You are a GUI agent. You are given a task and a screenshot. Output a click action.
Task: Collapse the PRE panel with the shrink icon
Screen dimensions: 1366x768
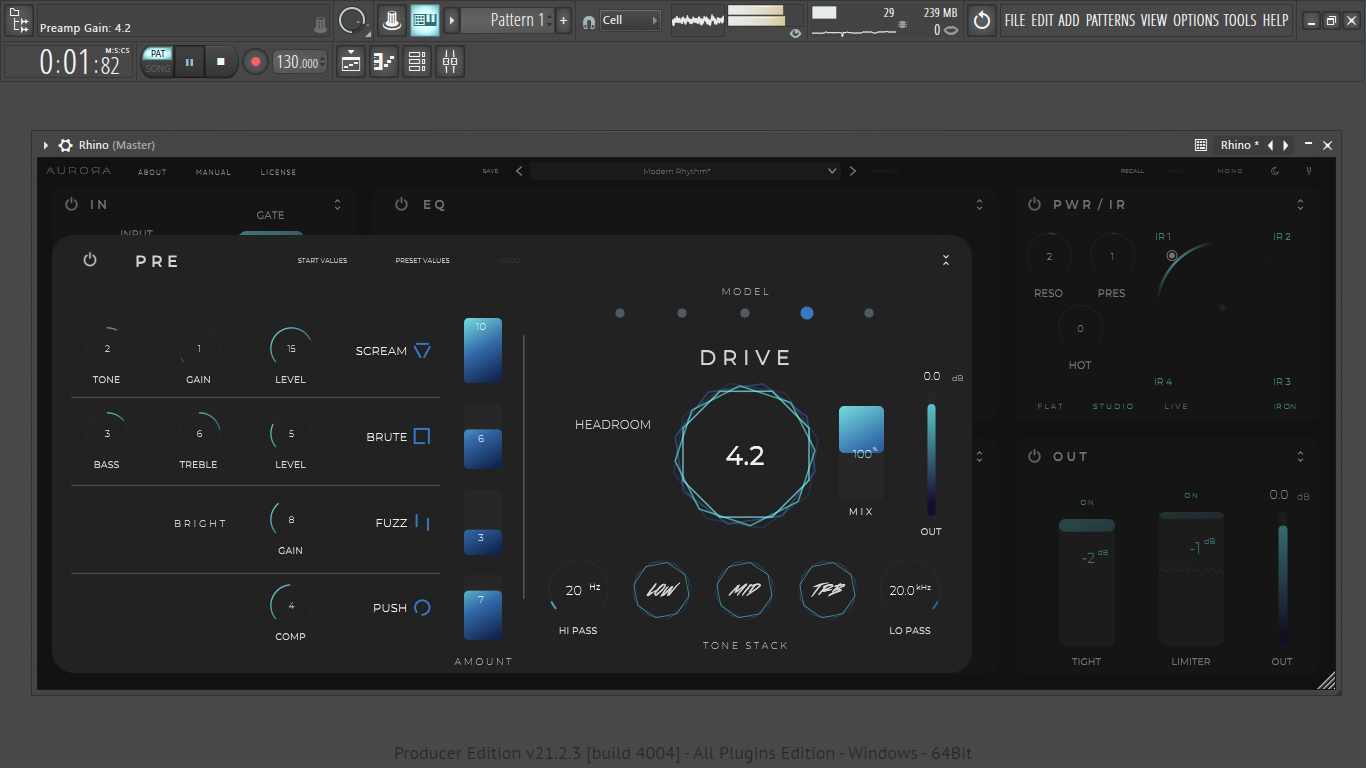(946, 260)
